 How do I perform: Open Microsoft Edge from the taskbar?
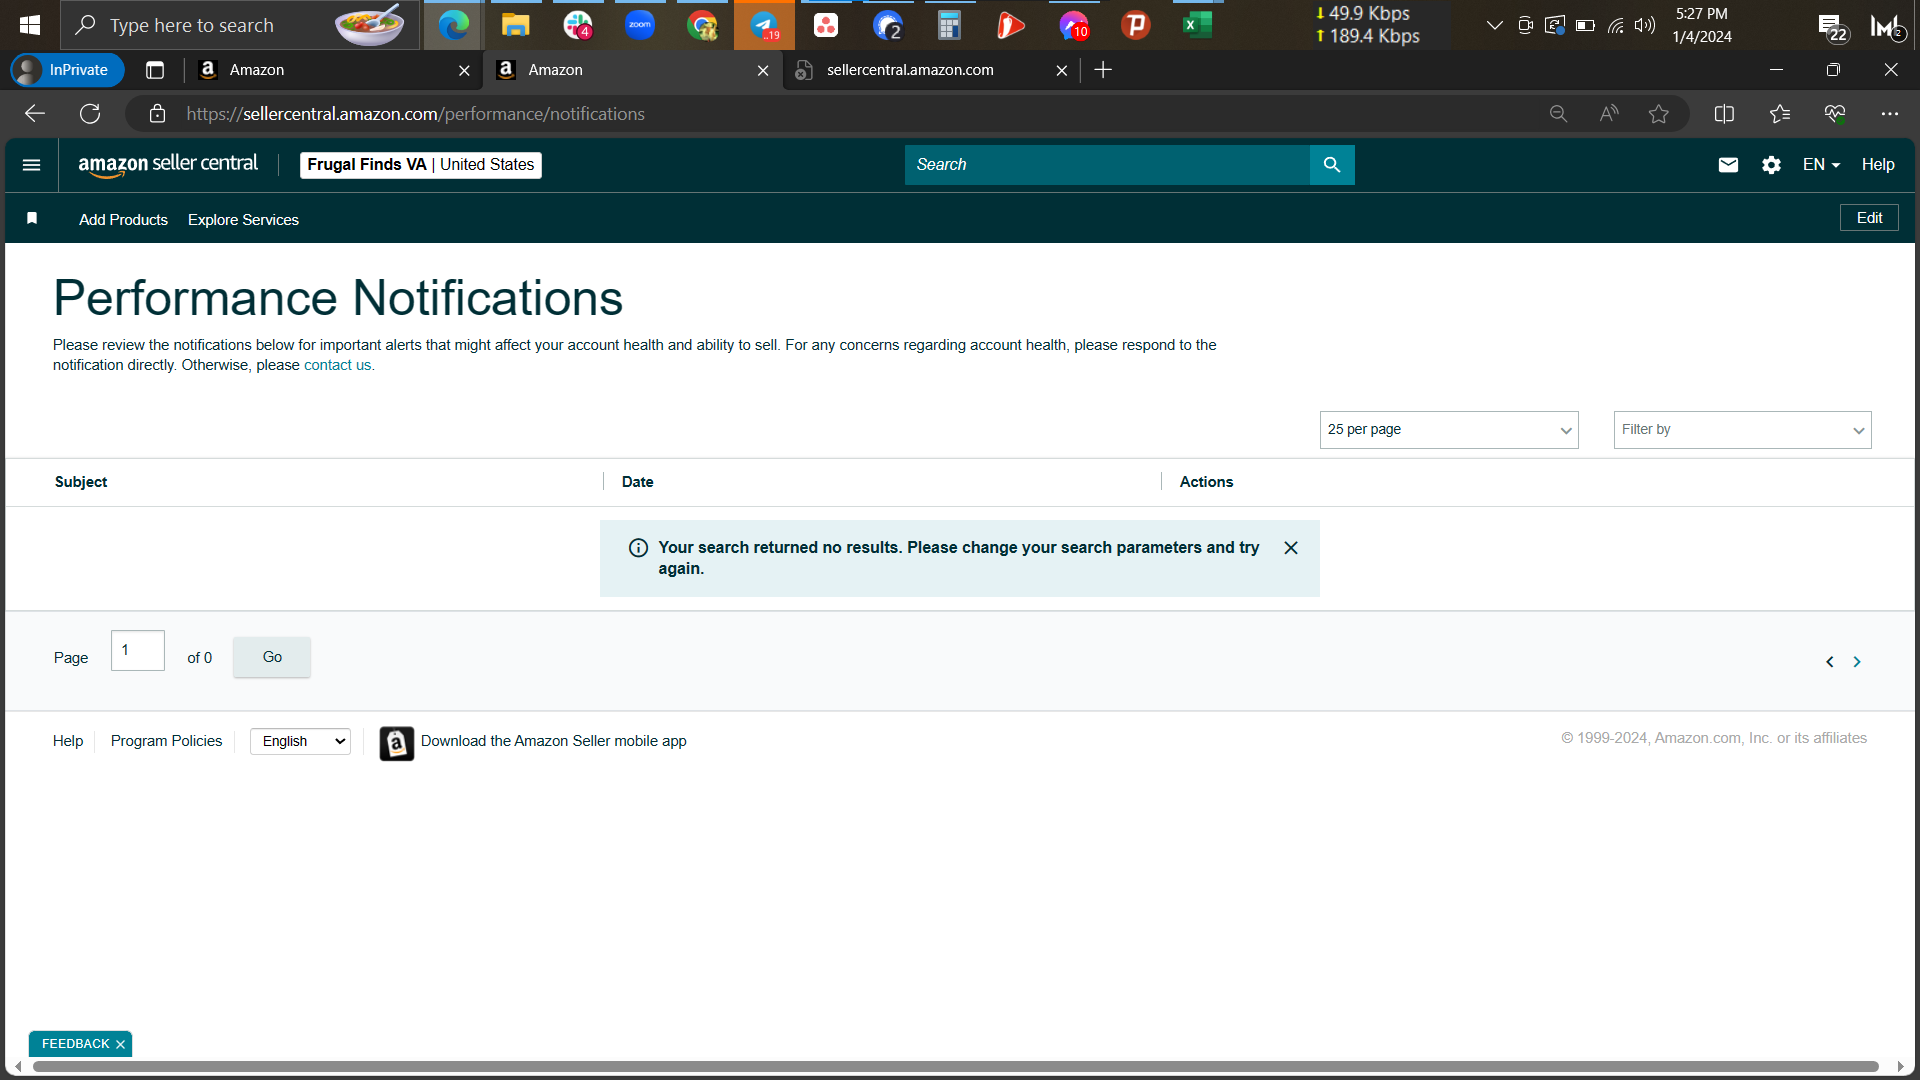point(453,25)
